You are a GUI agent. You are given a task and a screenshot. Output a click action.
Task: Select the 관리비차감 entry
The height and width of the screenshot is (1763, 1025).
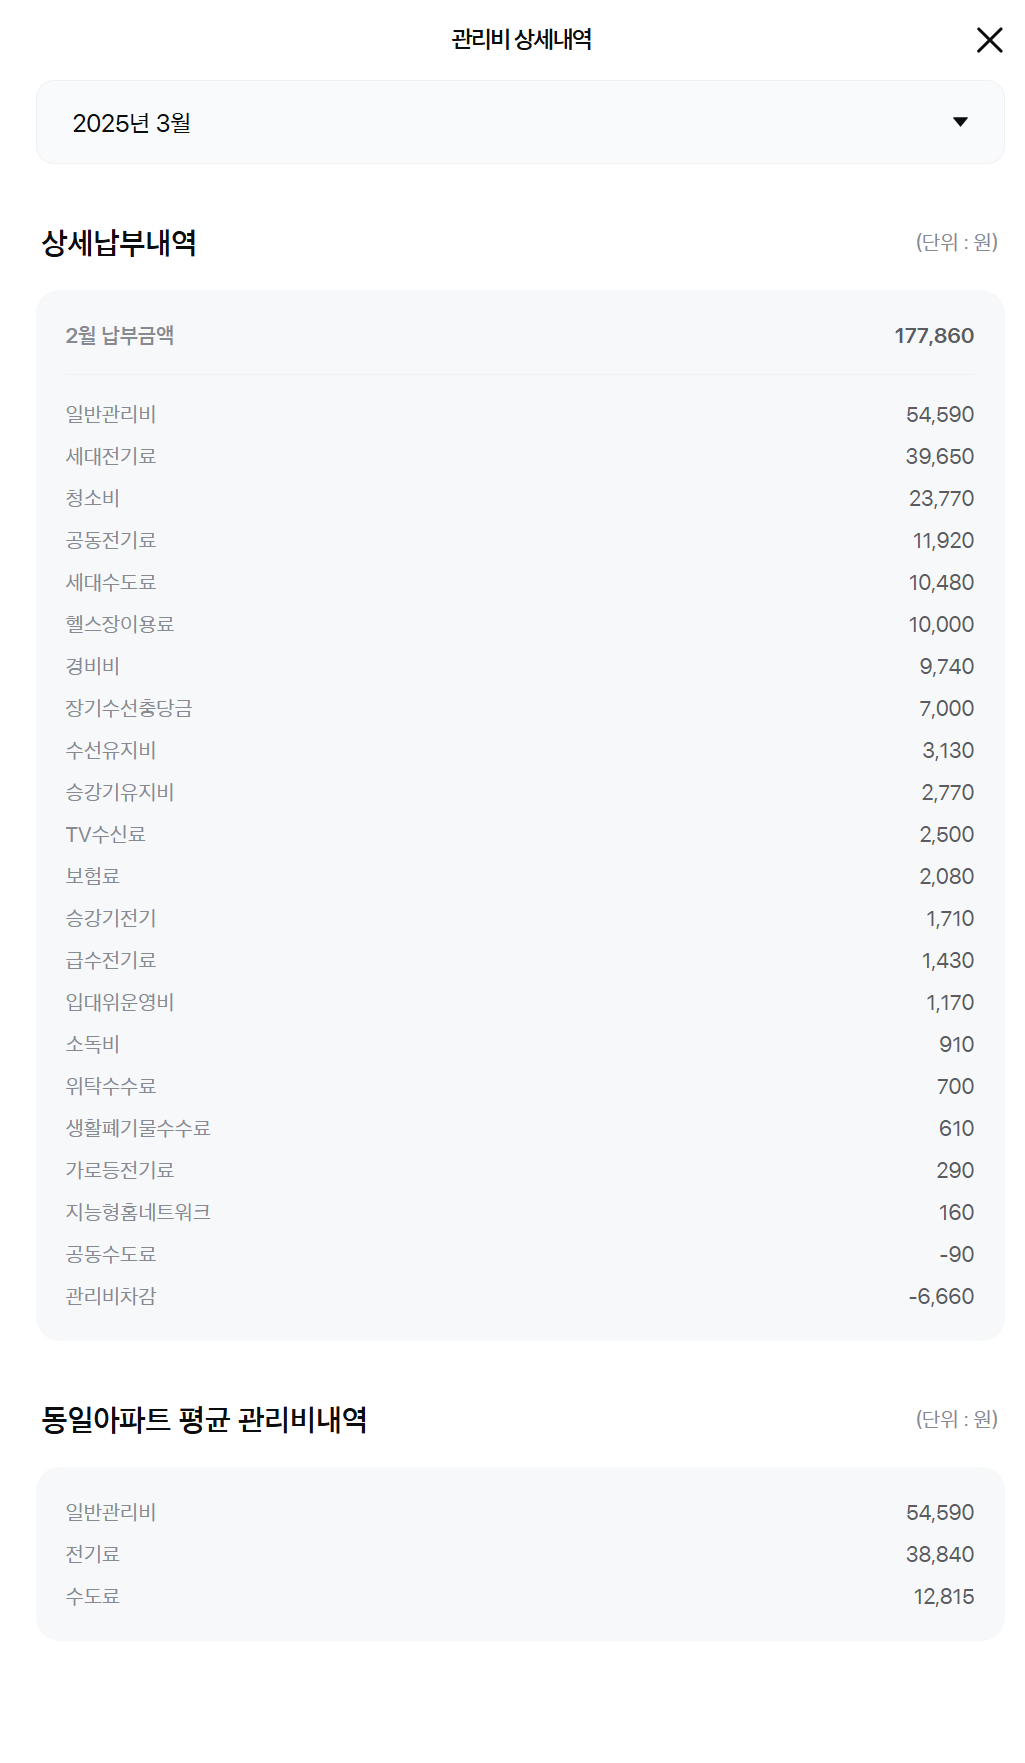(x=520, y=1296)
